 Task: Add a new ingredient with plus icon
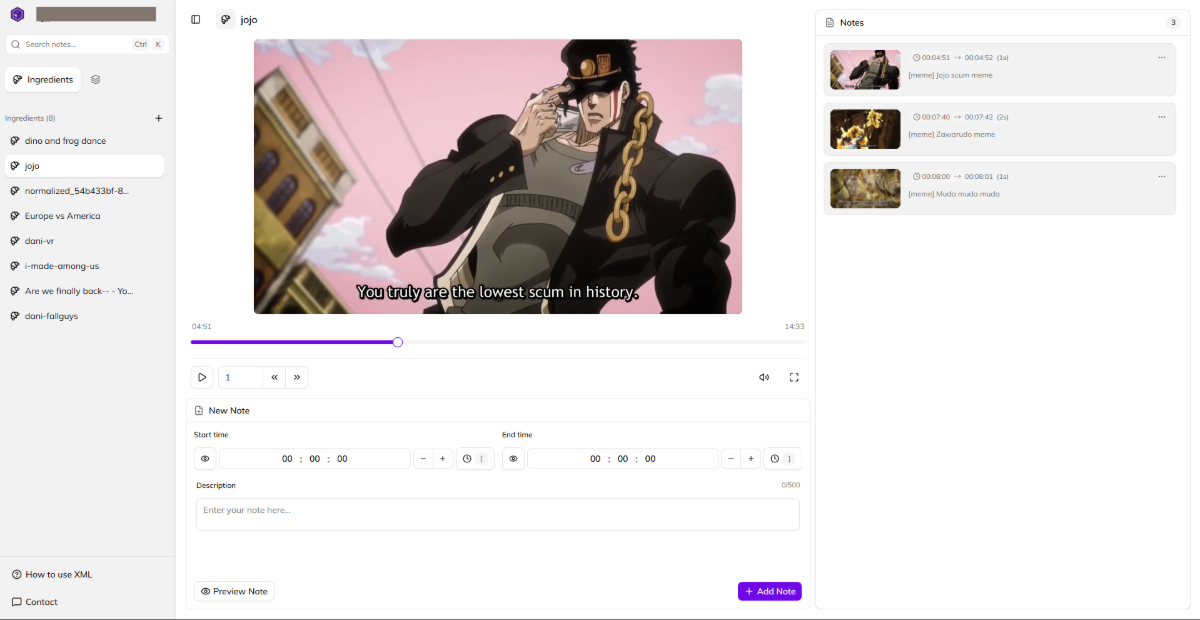tap(158, 118)
